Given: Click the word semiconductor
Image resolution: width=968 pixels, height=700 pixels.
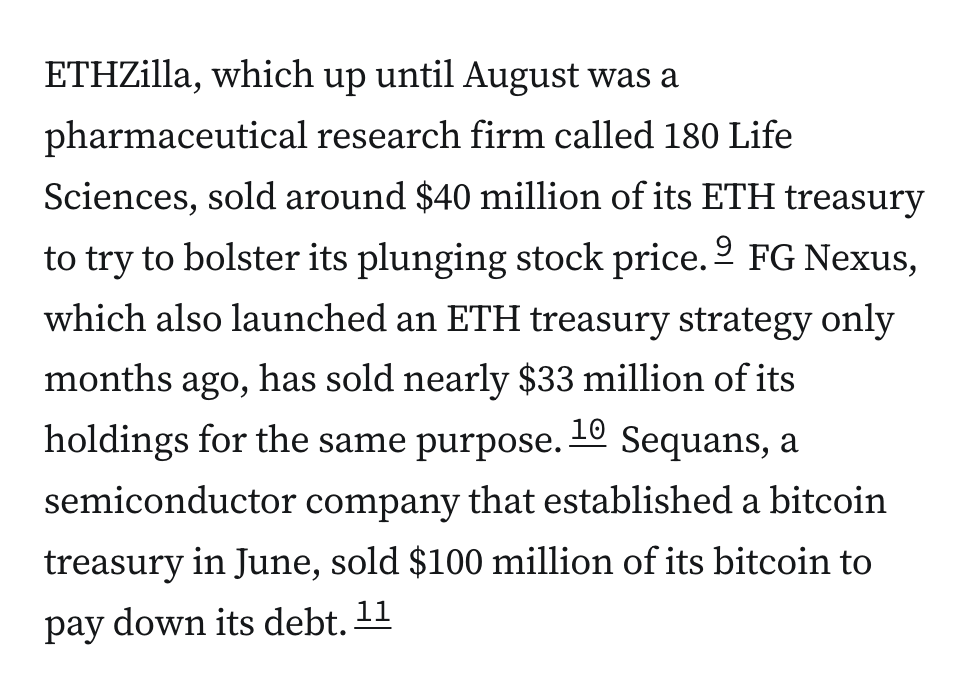Looking at the screenshot, I should tap(168, 501).
